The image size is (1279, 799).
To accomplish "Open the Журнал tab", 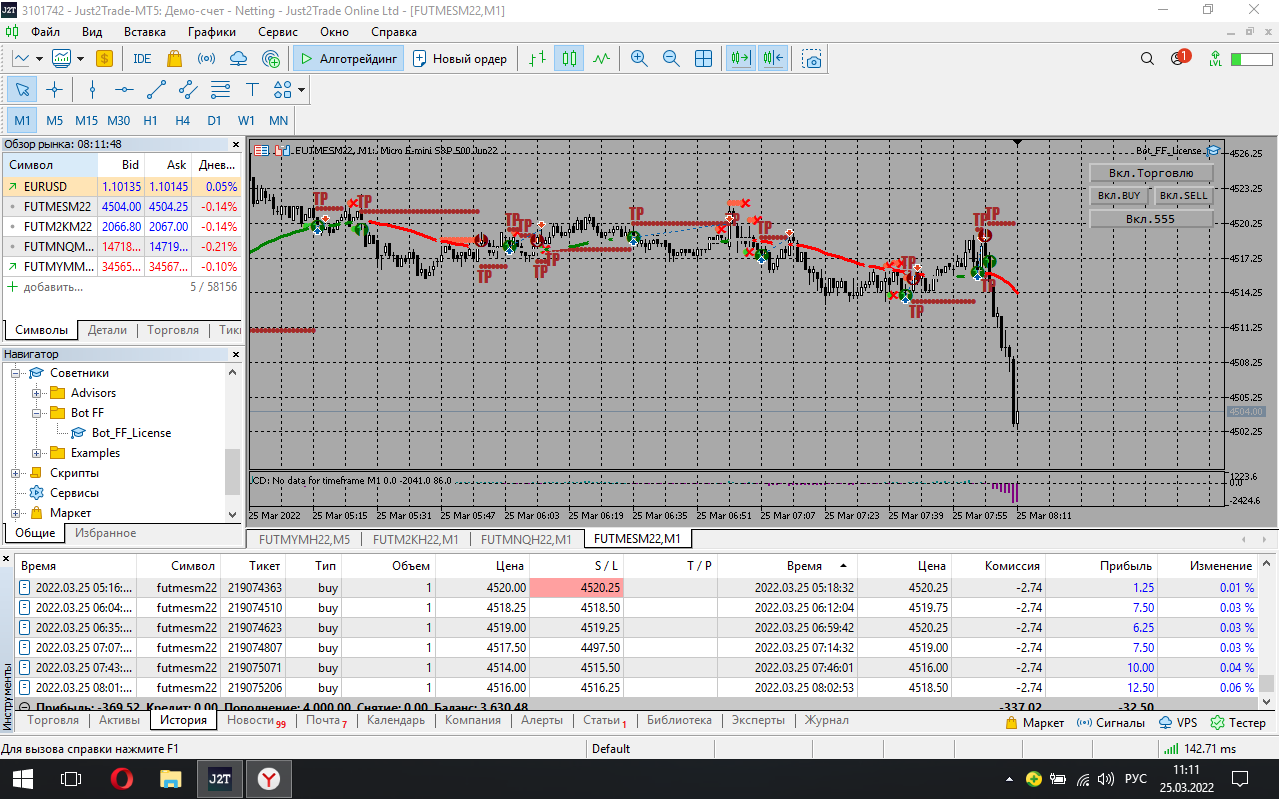I will [827, 720].
